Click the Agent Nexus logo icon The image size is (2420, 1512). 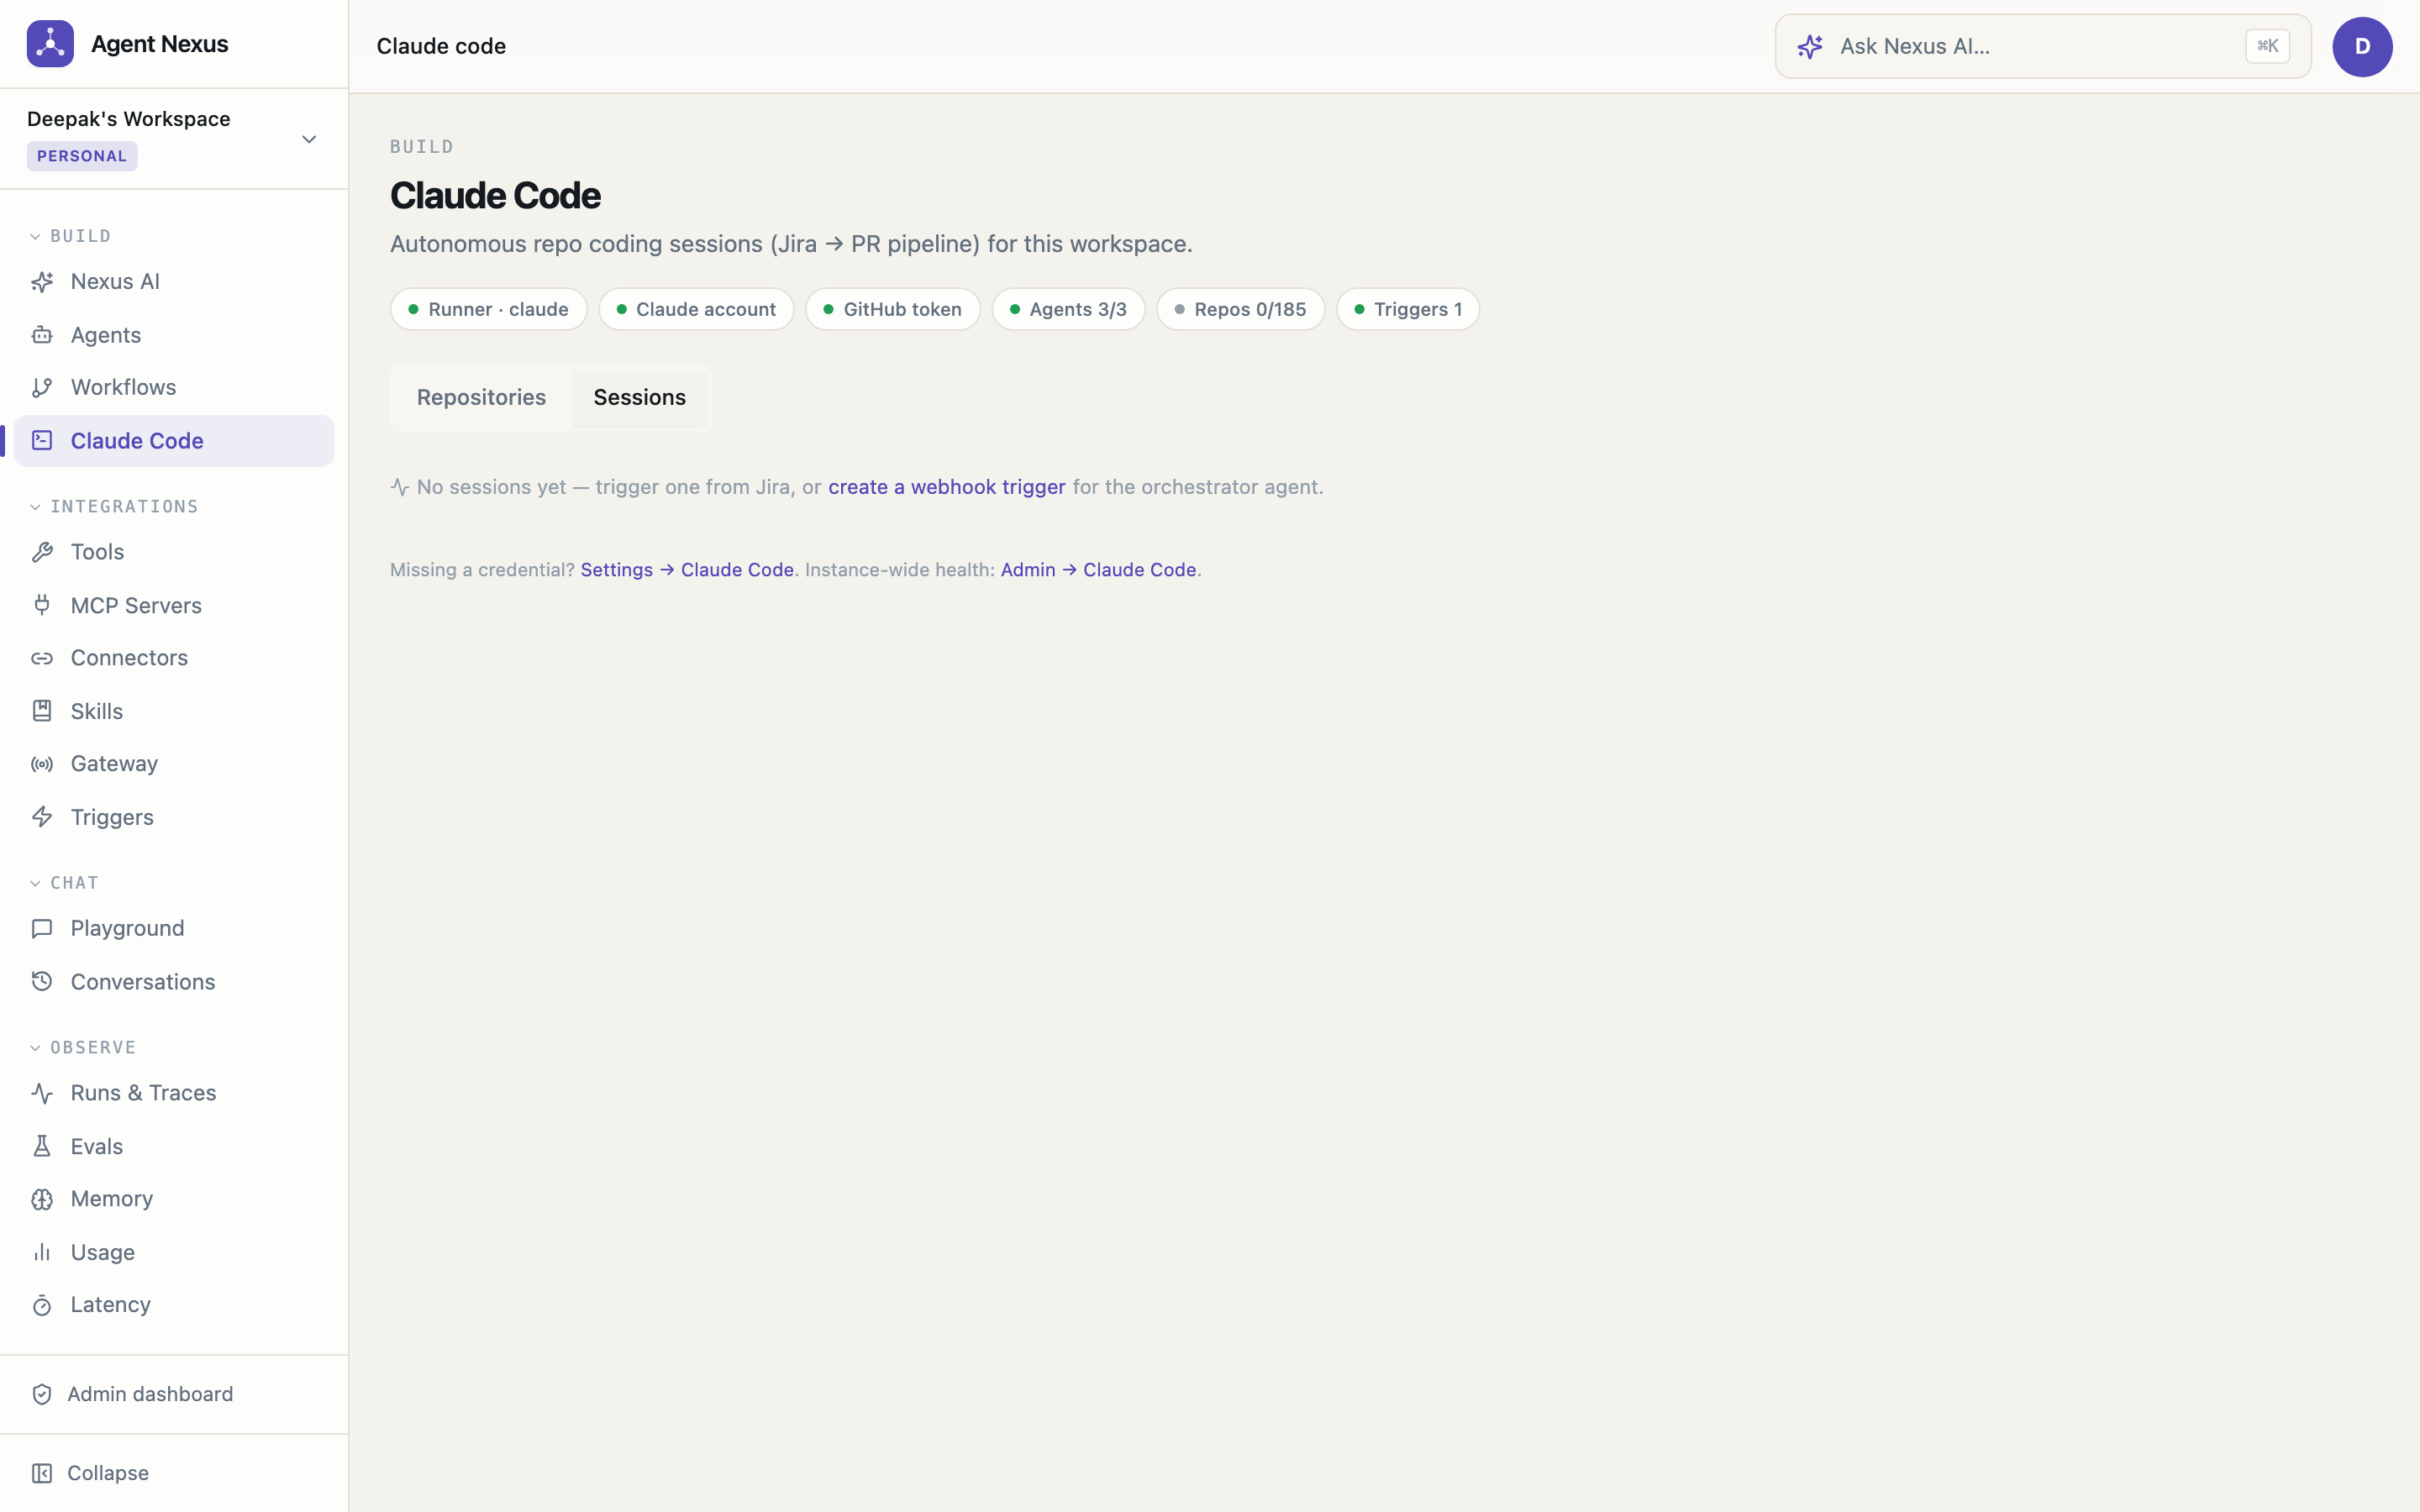[x=50, y=44]
